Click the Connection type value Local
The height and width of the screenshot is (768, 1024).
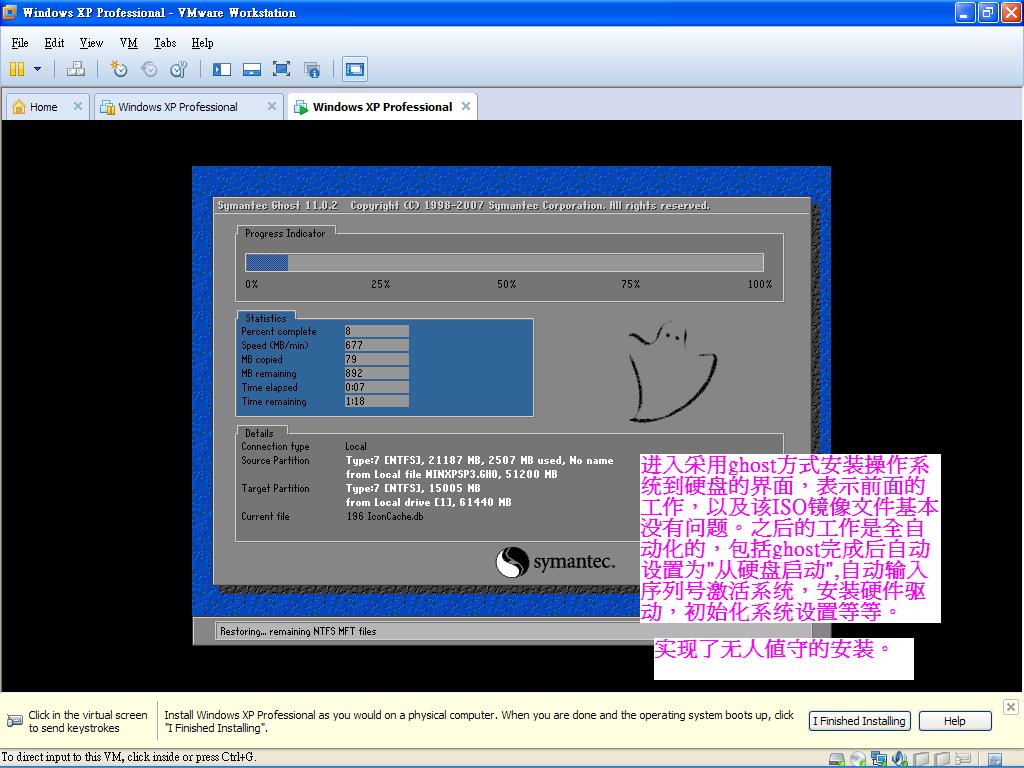tap(356, 447)
